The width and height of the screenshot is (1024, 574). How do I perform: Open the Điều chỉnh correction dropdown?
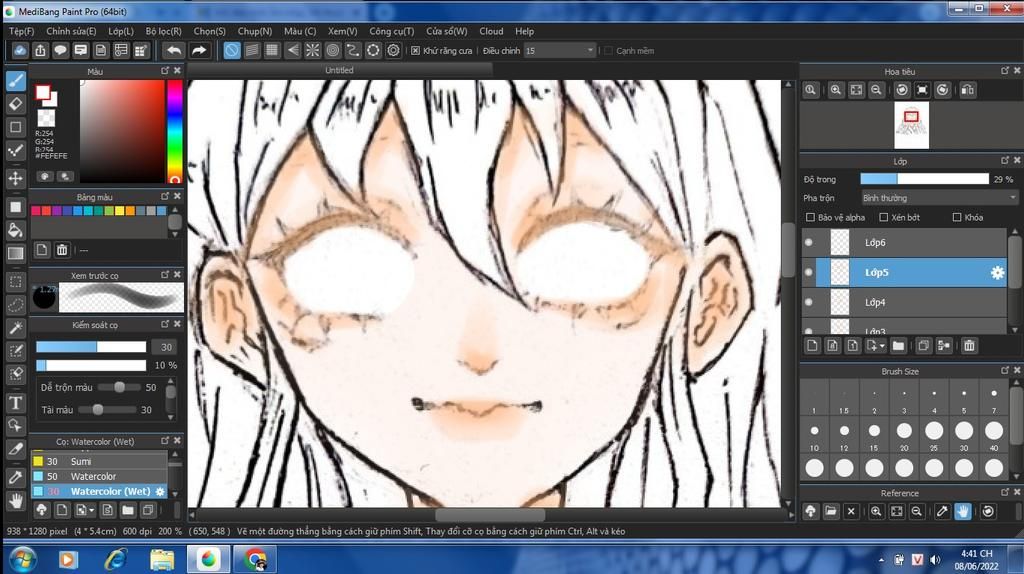click(x=560, y=50)
